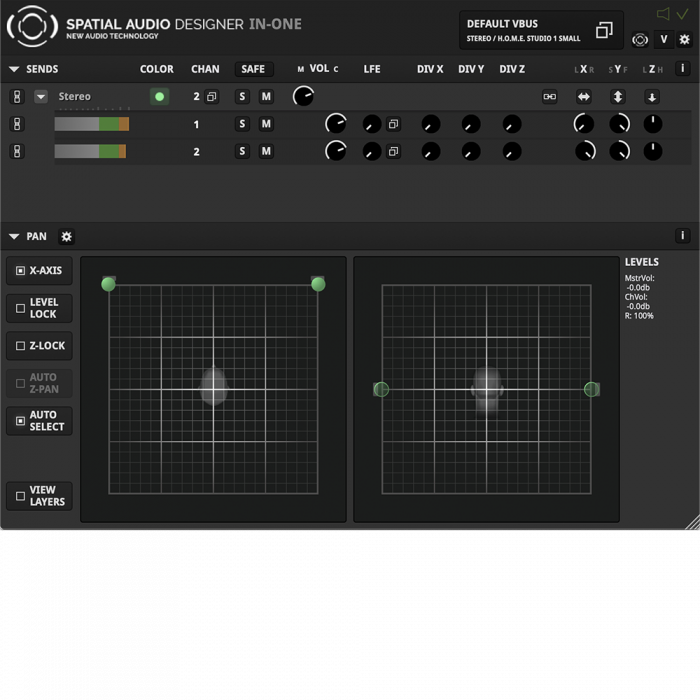Click the R: 100% level readout
The width and height of the screenshot is (700, 700).
click(x=639, y=316)
